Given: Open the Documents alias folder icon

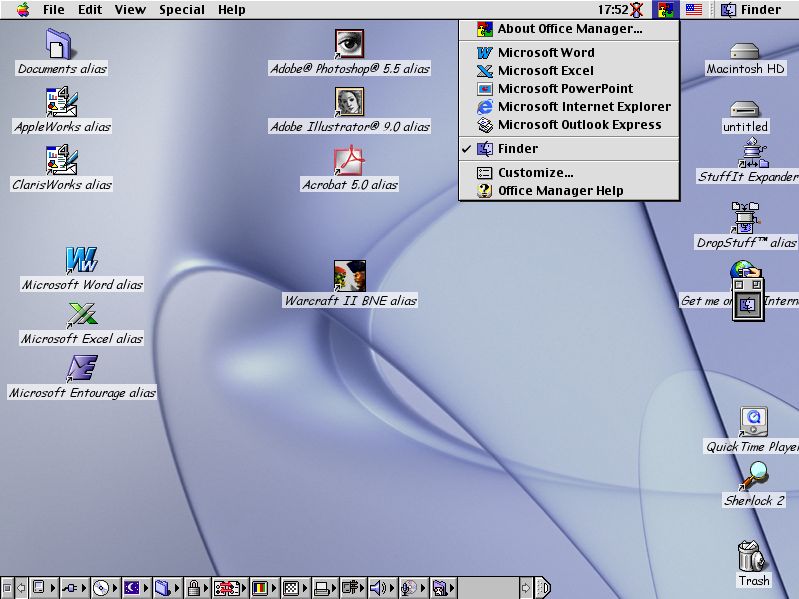Looking at the screenshot, I should tap(58, 44).
